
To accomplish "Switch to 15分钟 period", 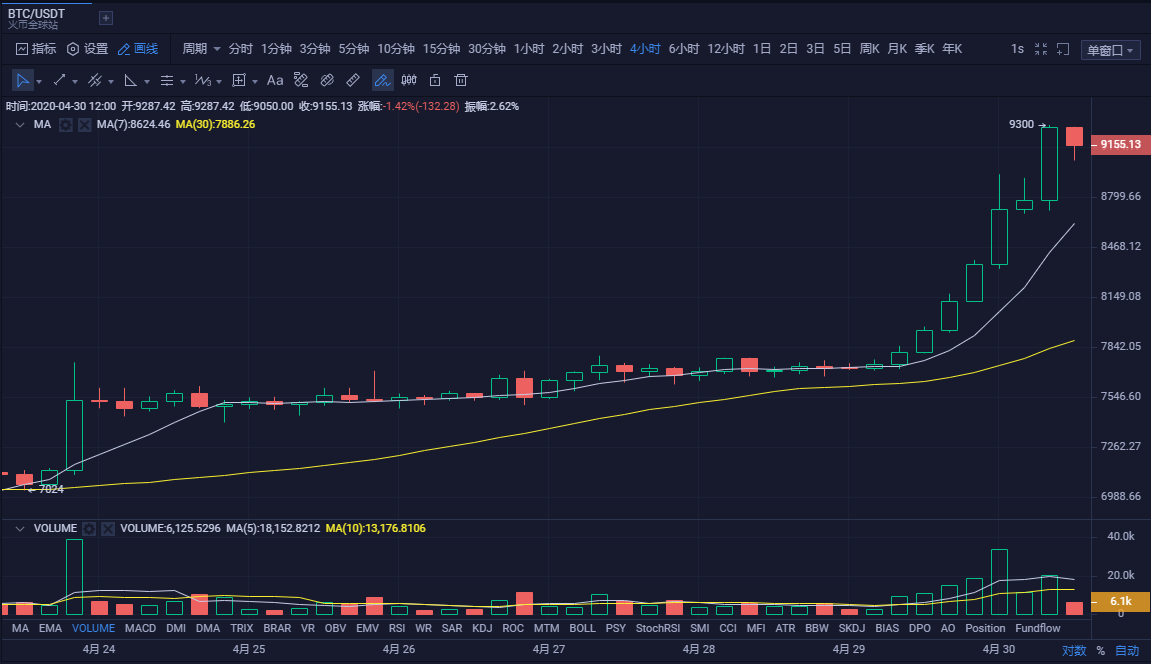I will click(441, 48).
